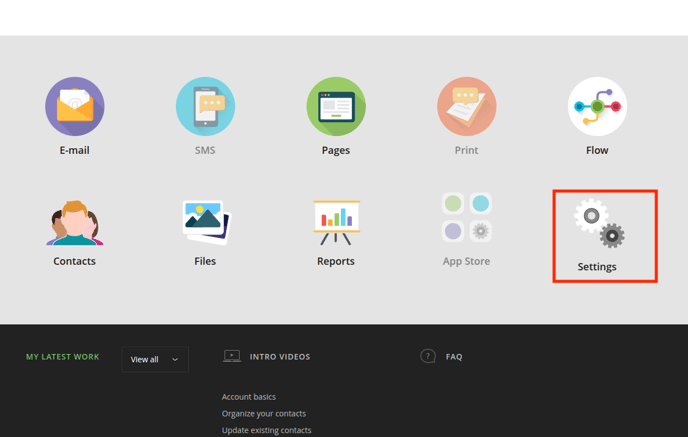The width and height of the screenshot is (688, 437).
Task: Select the Print paper icon
Action: [x=466, y=106]
